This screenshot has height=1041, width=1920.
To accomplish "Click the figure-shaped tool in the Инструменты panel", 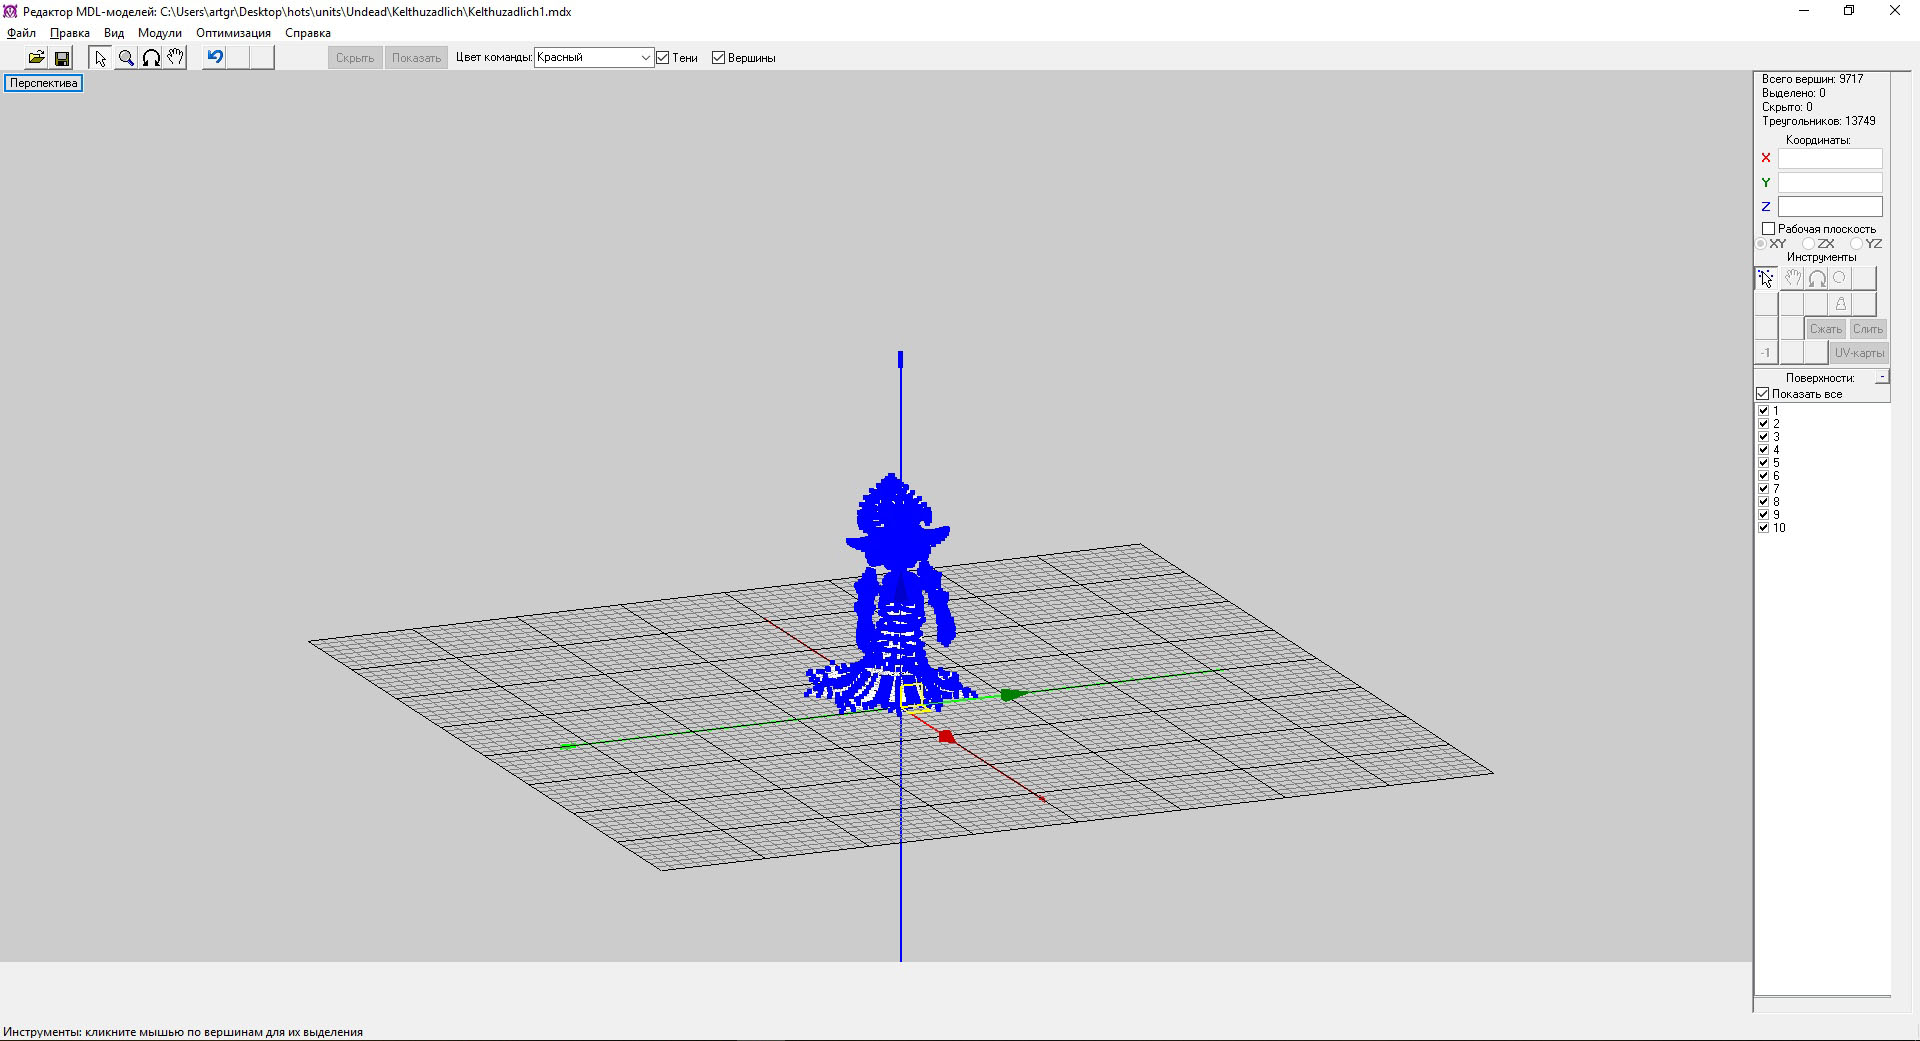I will pos(1840,304).
